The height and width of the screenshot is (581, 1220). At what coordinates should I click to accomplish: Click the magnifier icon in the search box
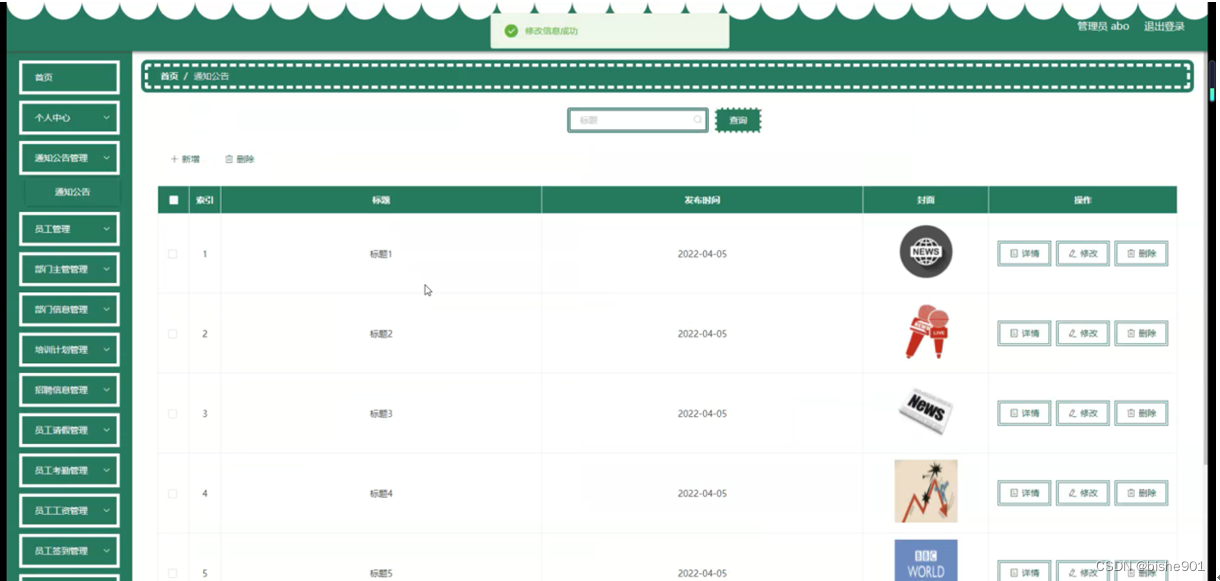click(x=697, y=120)
